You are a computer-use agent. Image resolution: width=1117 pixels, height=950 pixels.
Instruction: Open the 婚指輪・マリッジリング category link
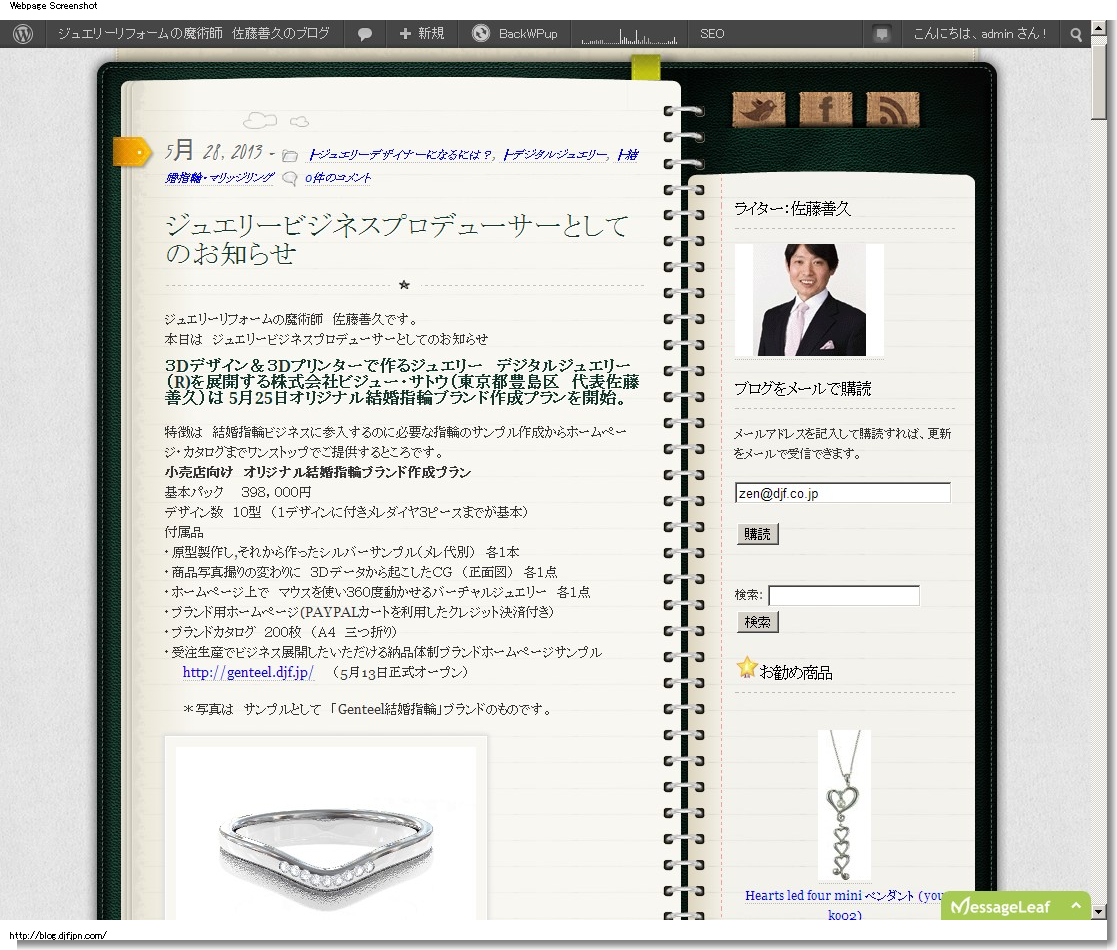point(219,177)
